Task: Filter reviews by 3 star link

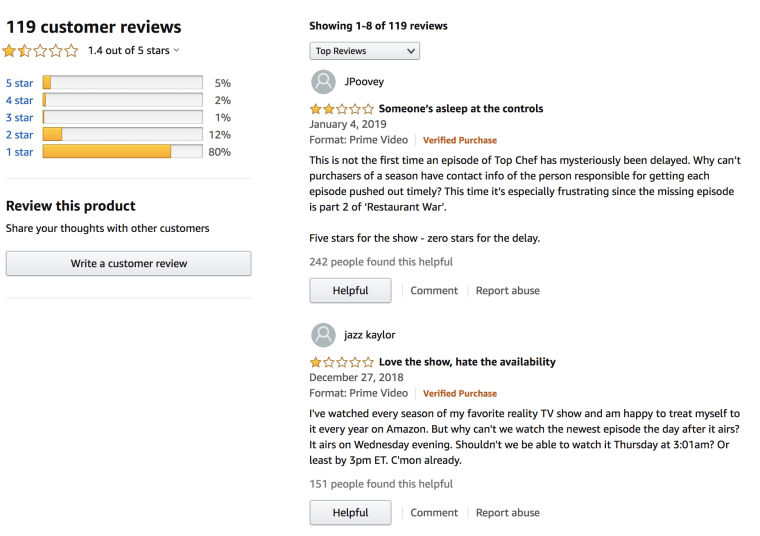Action: pos(19,118)
